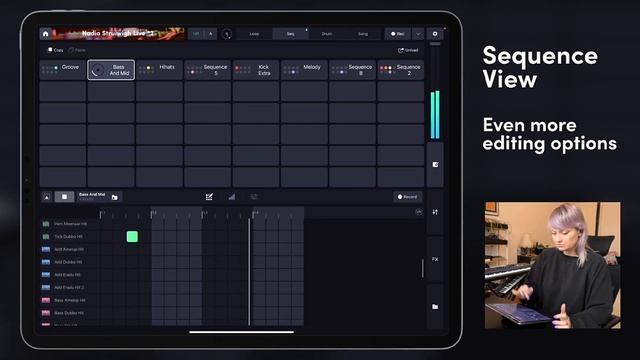Click the Perc Meenaar Hit sample icon

pos(46,224)
